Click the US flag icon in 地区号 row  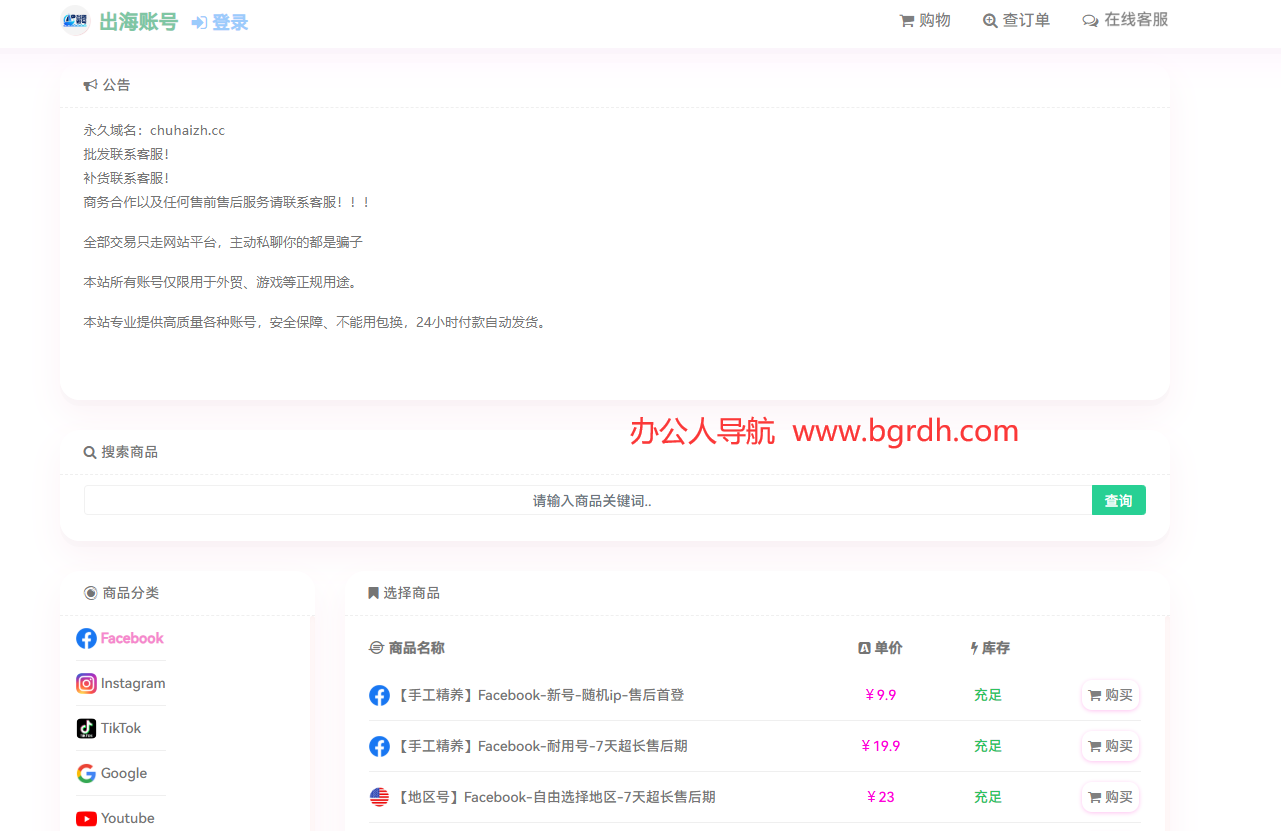pos(379,797)
